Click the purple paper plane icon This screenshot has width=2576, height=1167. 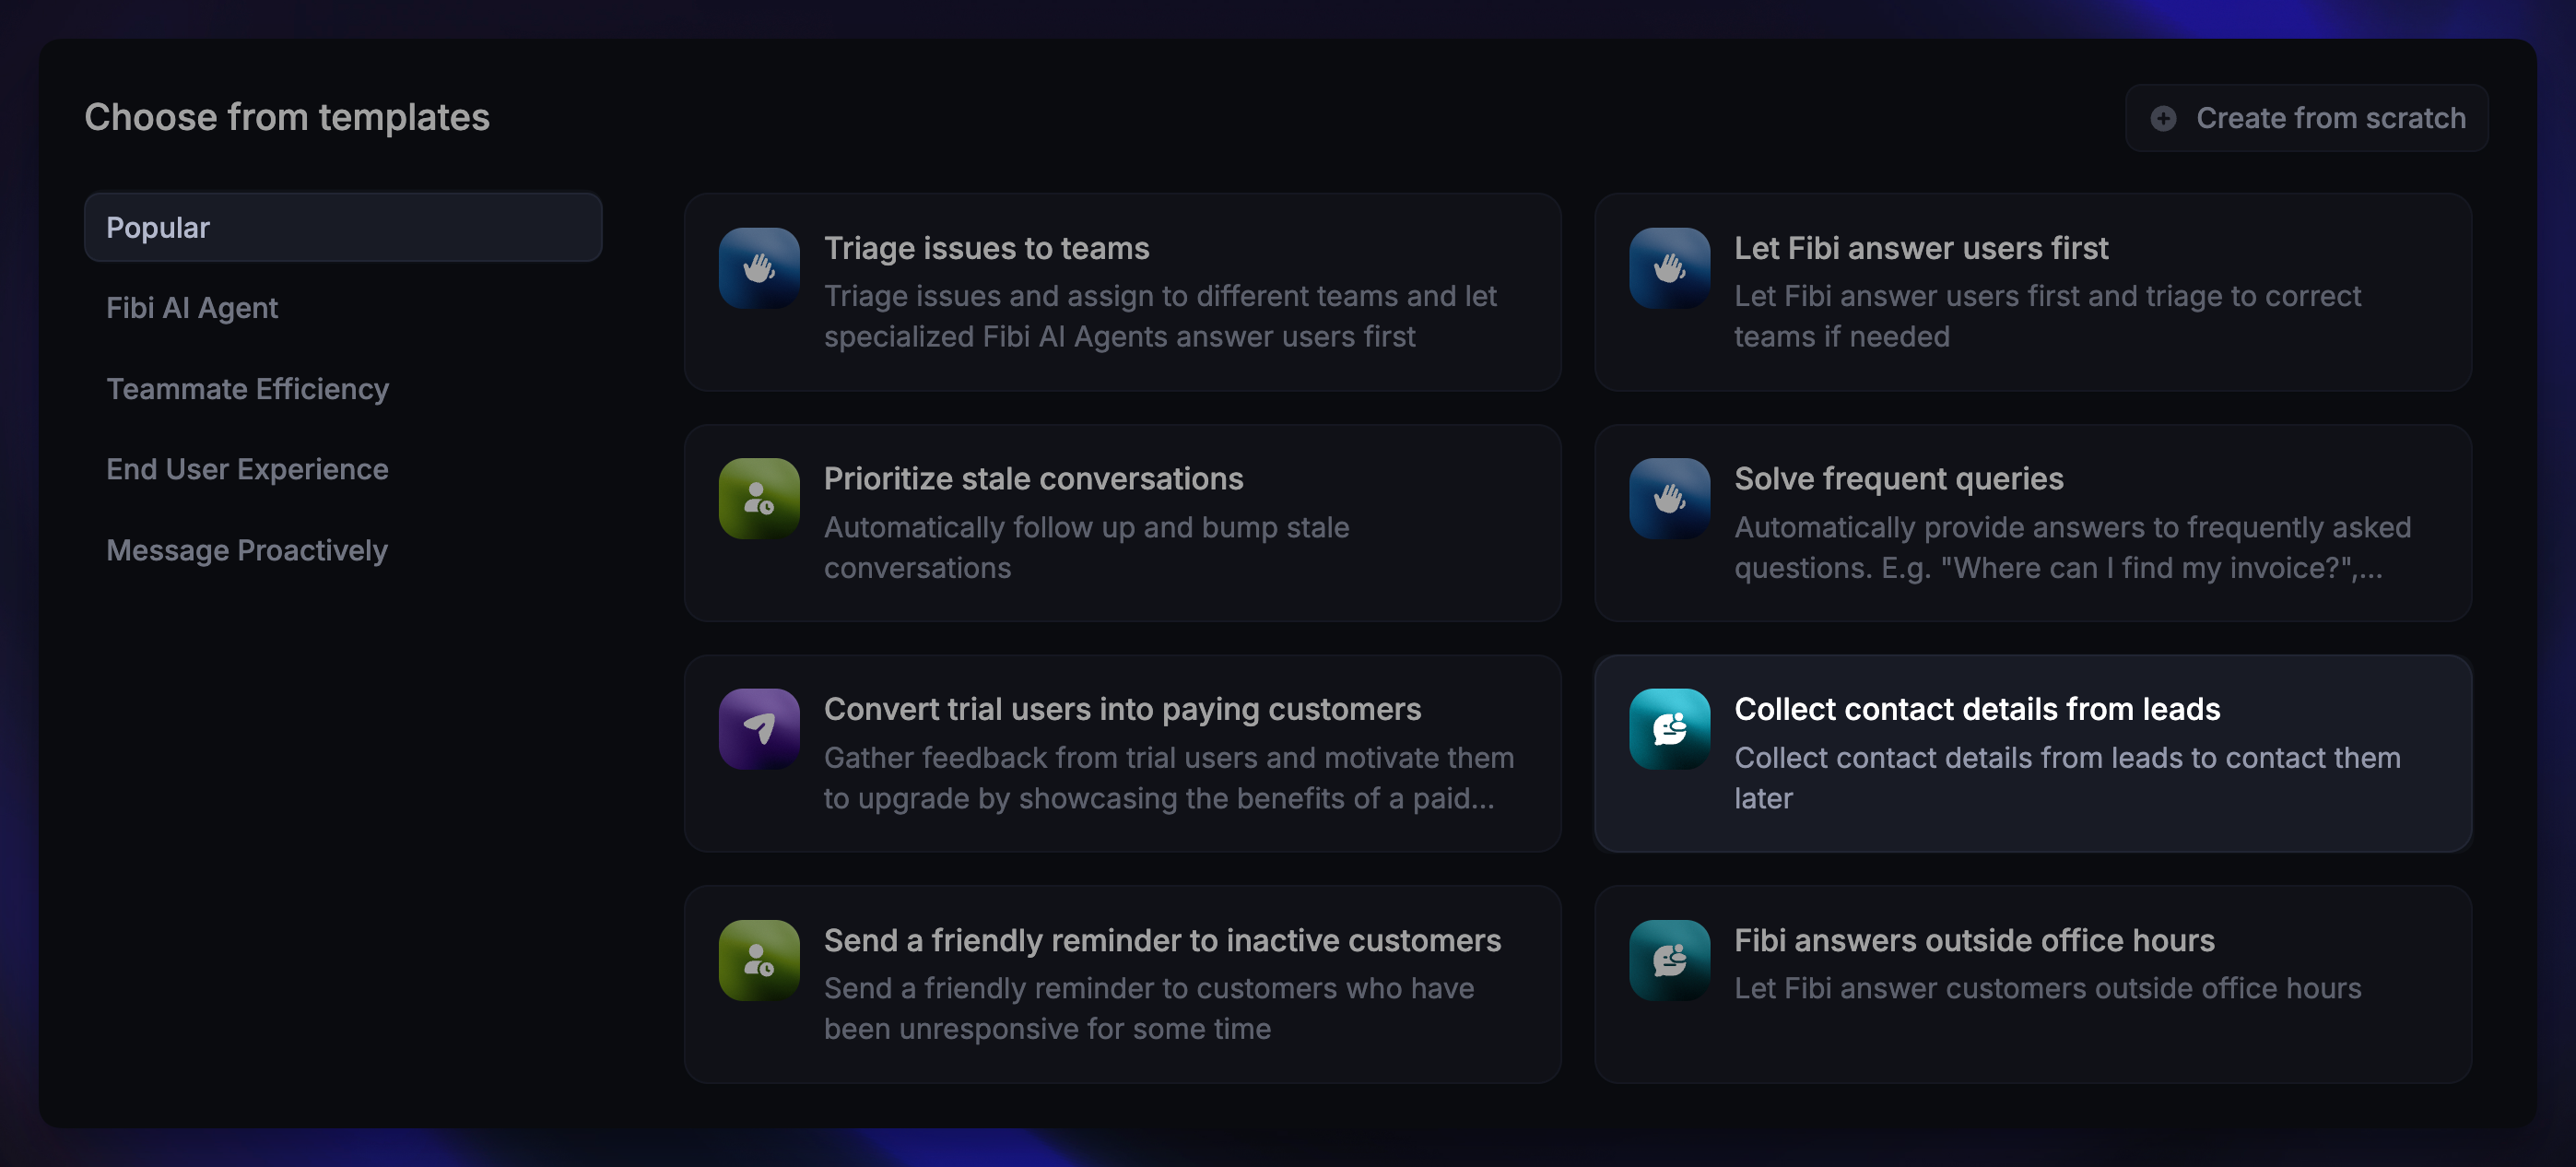759,729
